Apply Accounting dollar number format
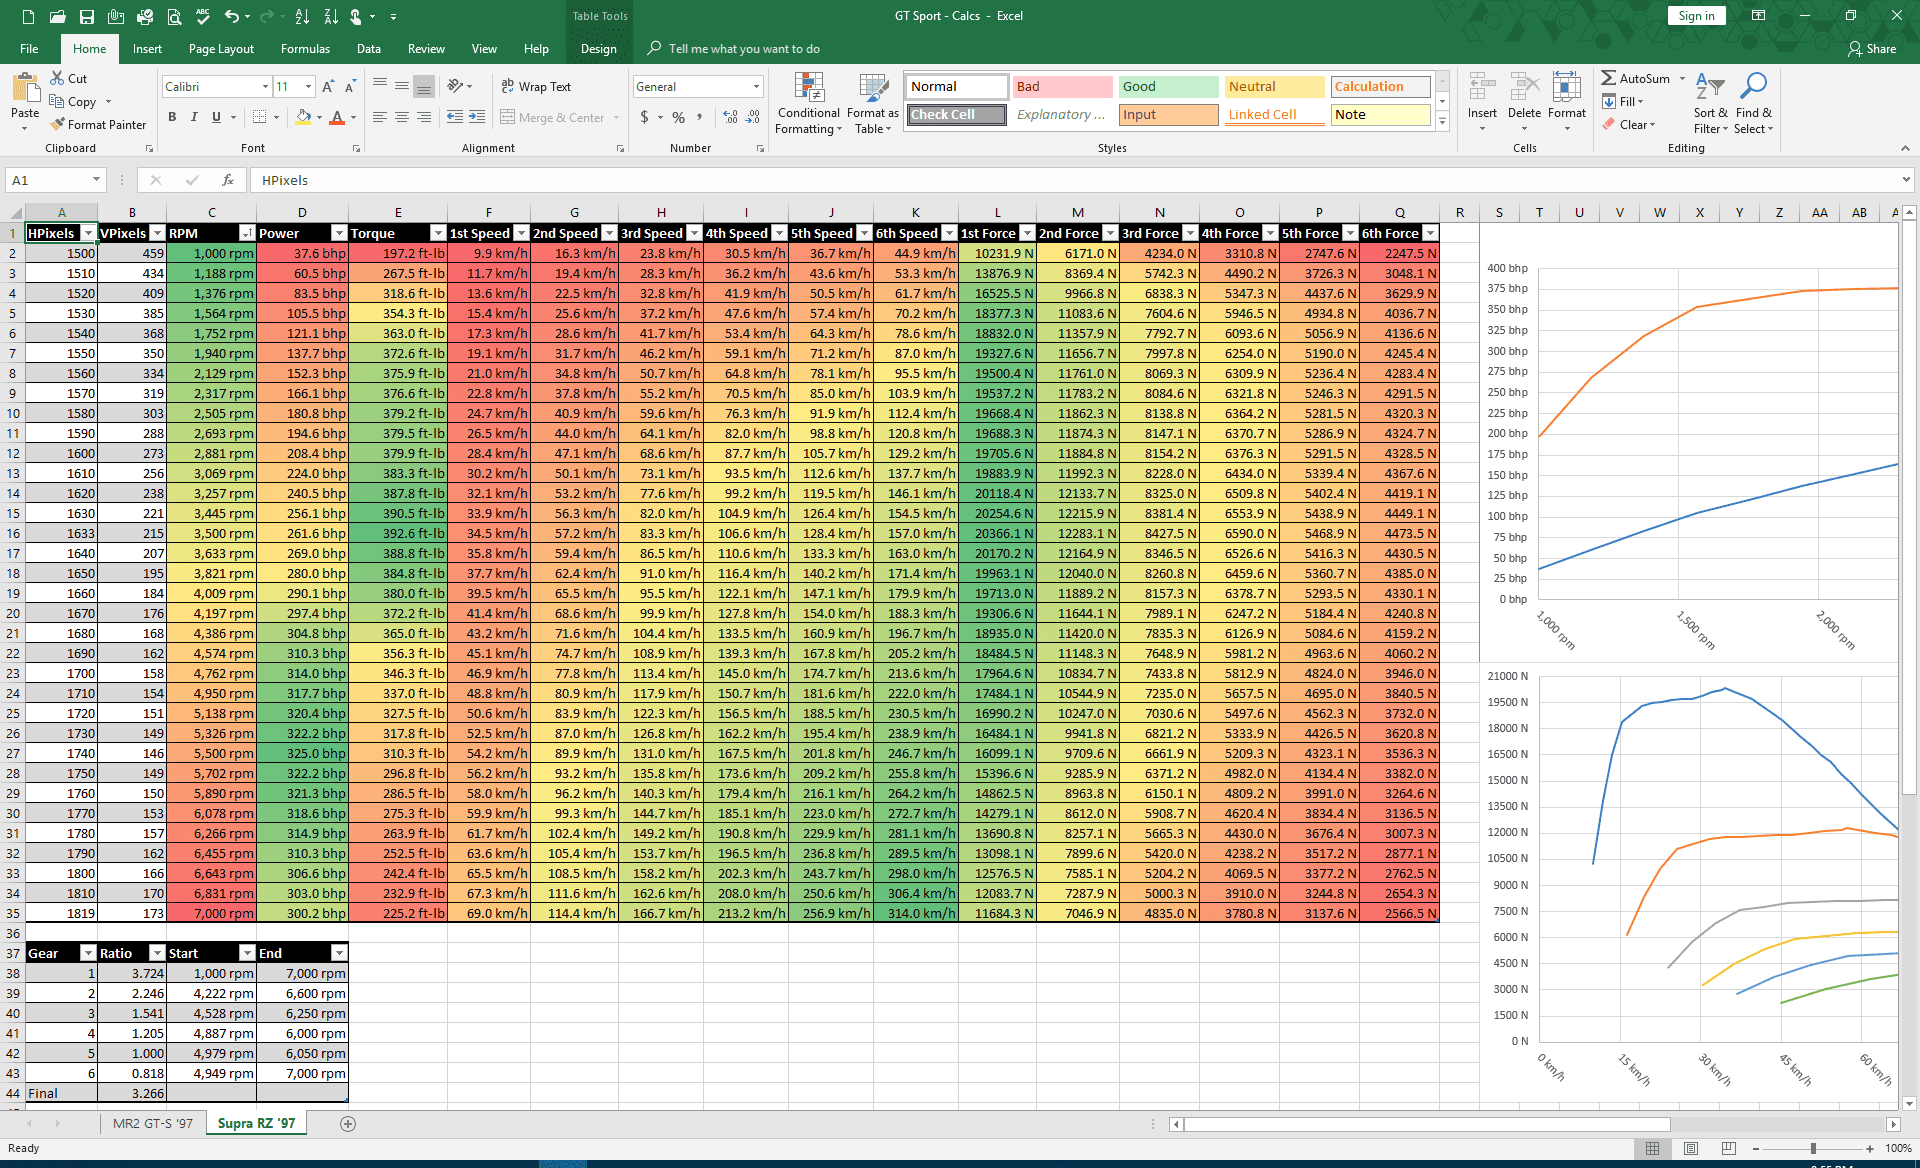This screenshot has width=1920, height=1168. tap(644, 117)
